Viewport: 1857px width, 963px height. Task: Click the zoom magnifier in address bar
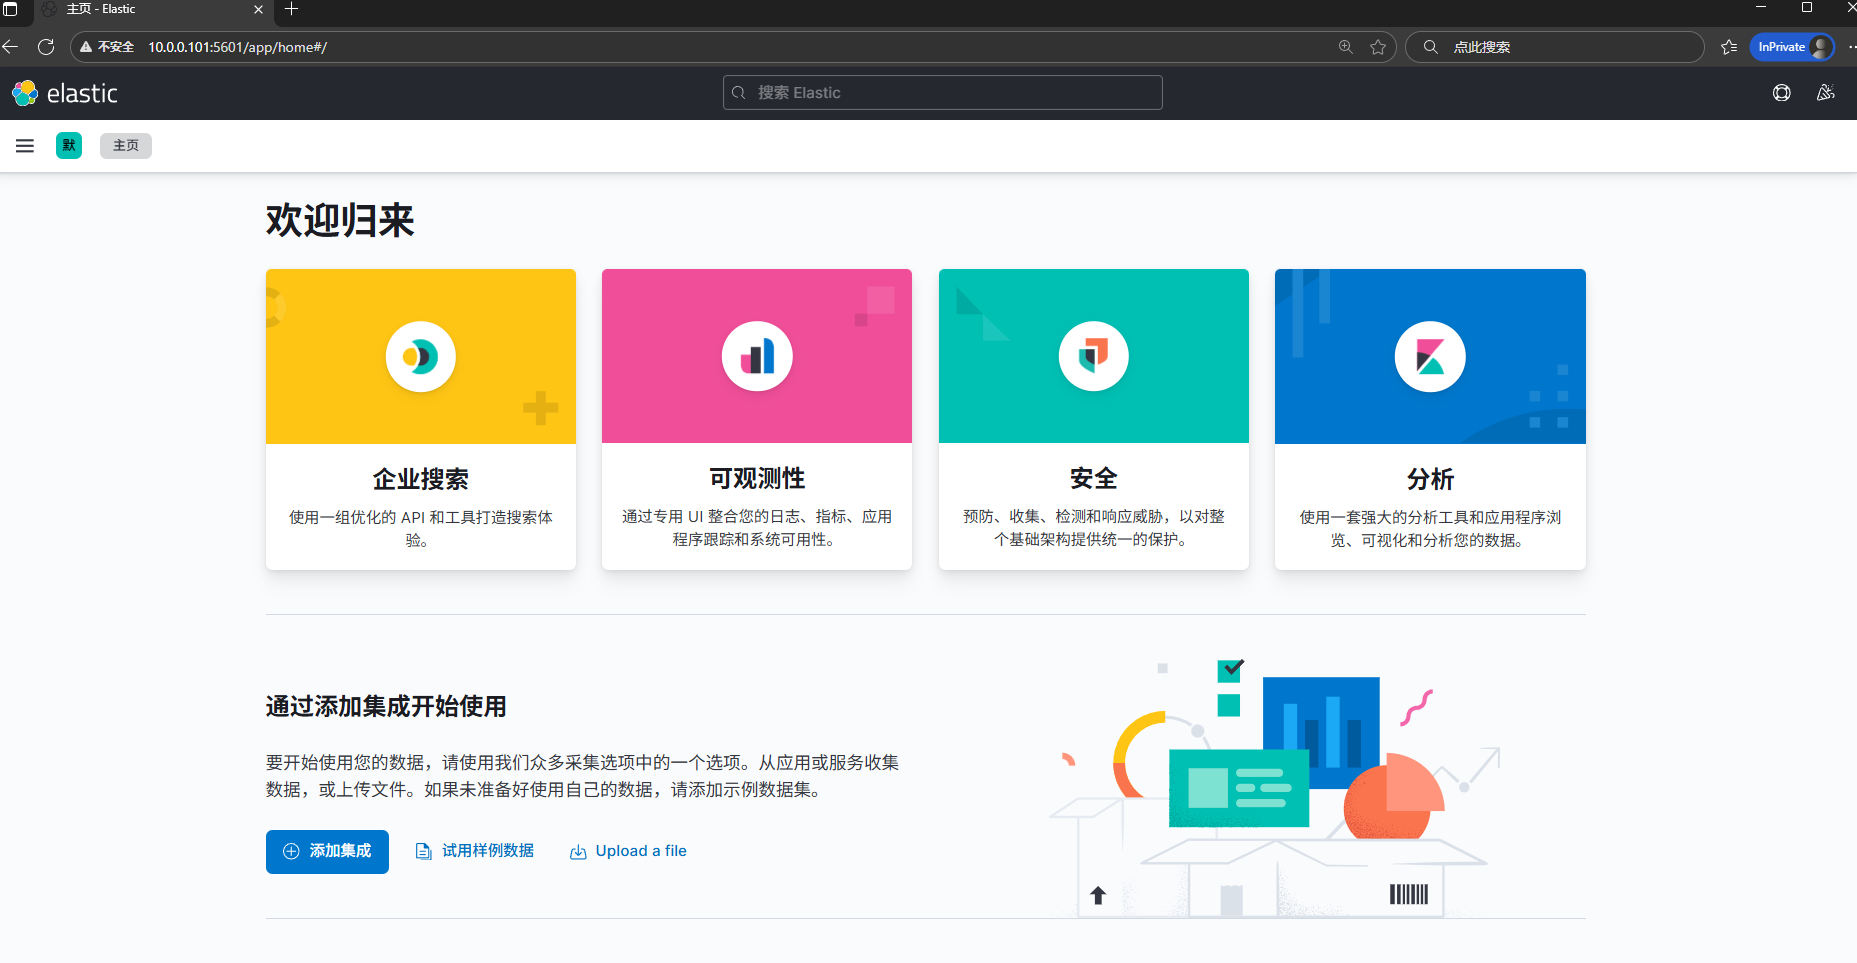[x=1346, y=47]
